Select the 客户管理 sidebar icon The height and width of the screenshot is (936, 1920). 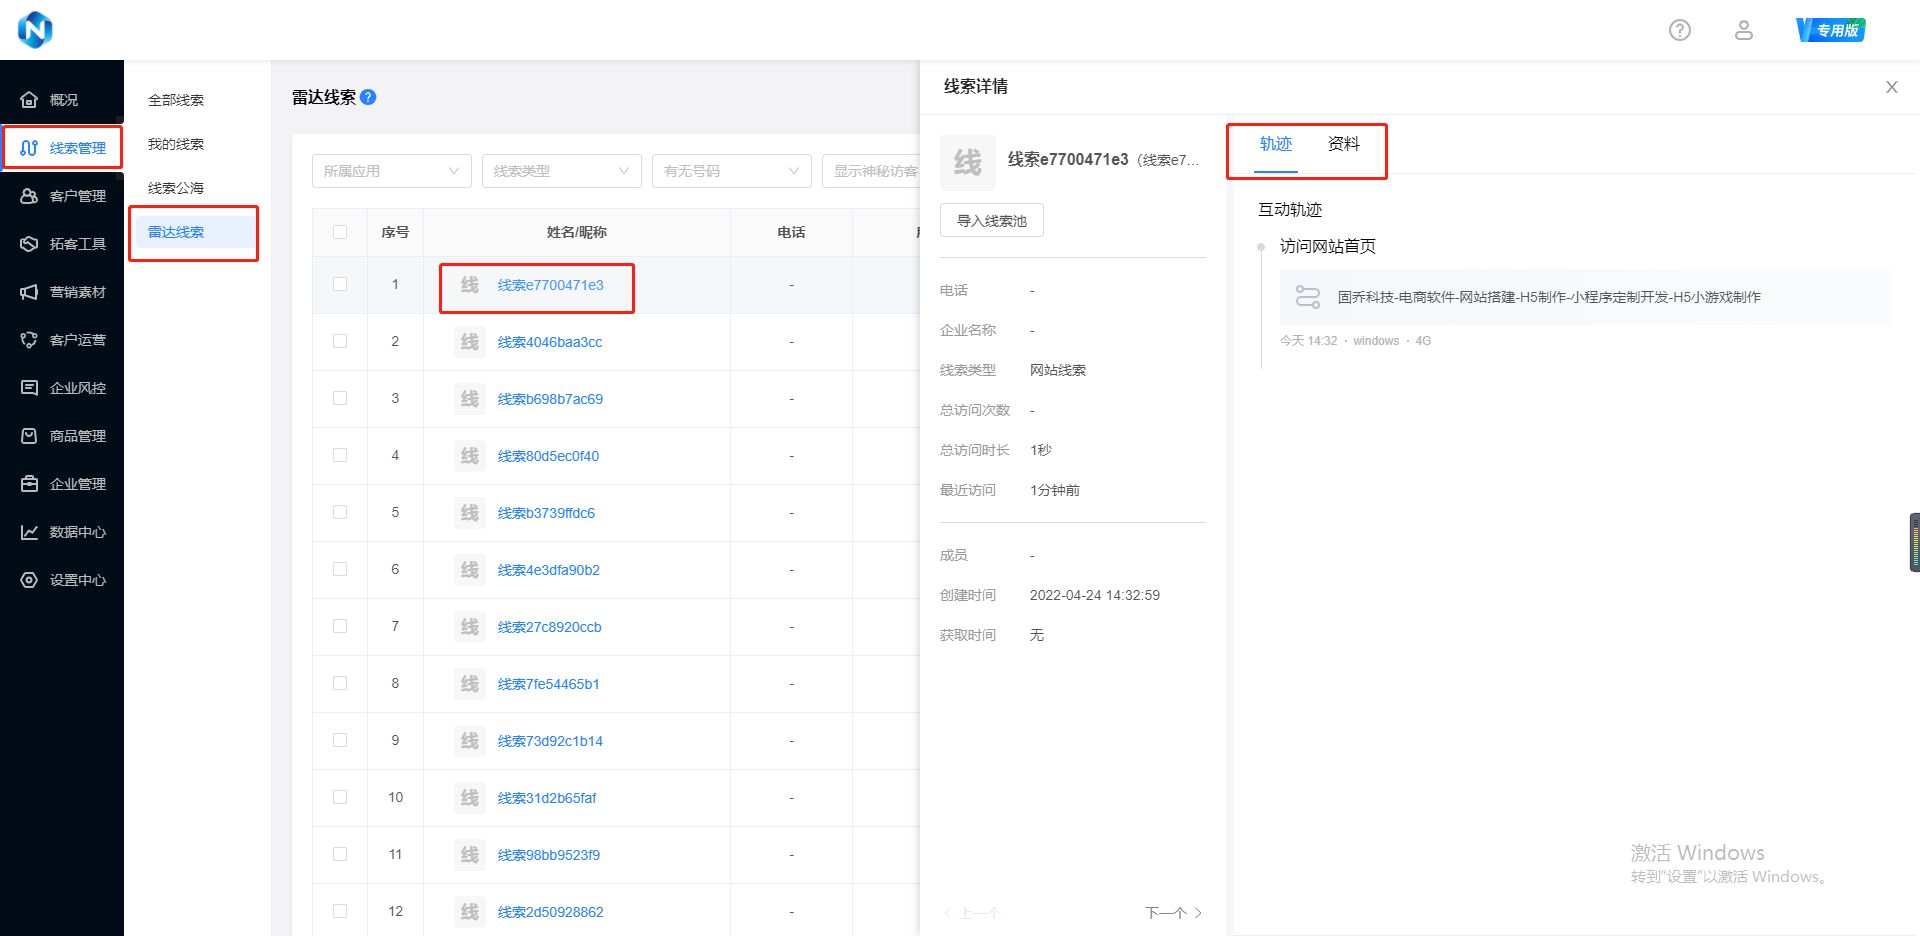pyautogui.click(x=62, y=196)
